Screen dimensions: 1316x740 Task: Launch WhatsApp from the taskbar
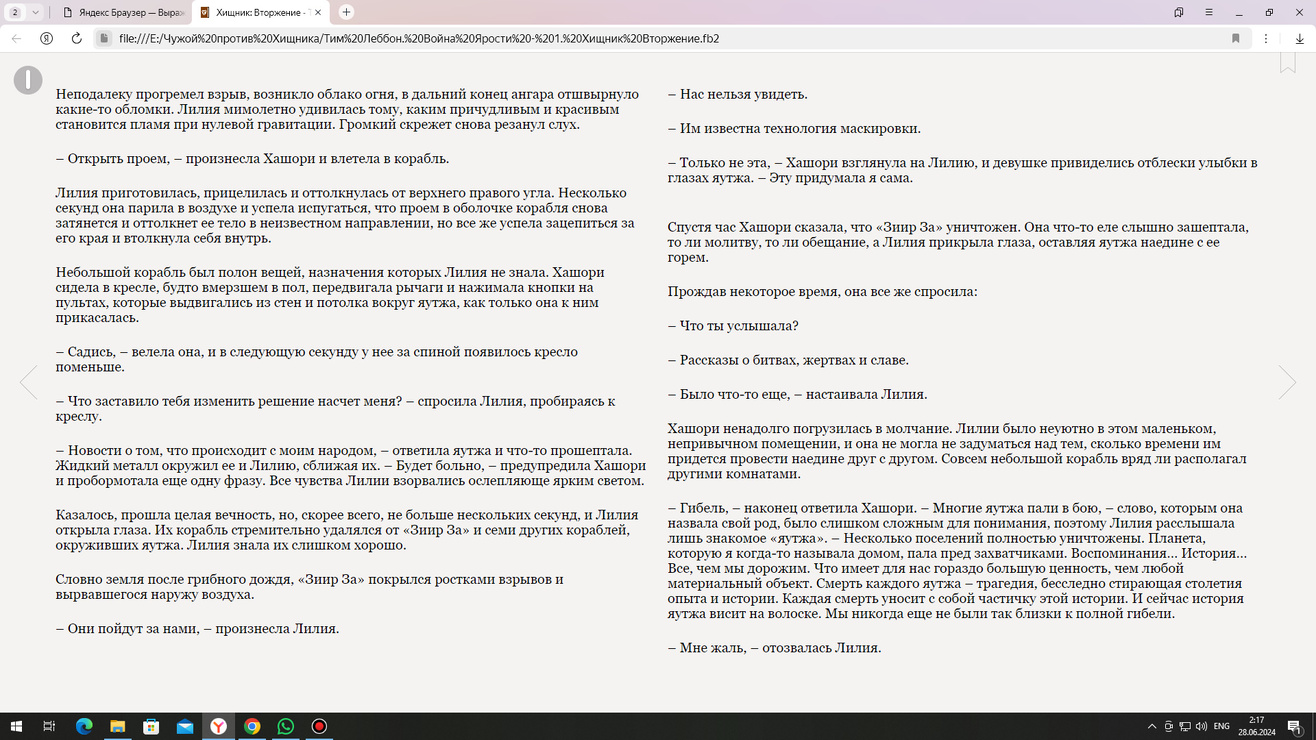(286, 726)
